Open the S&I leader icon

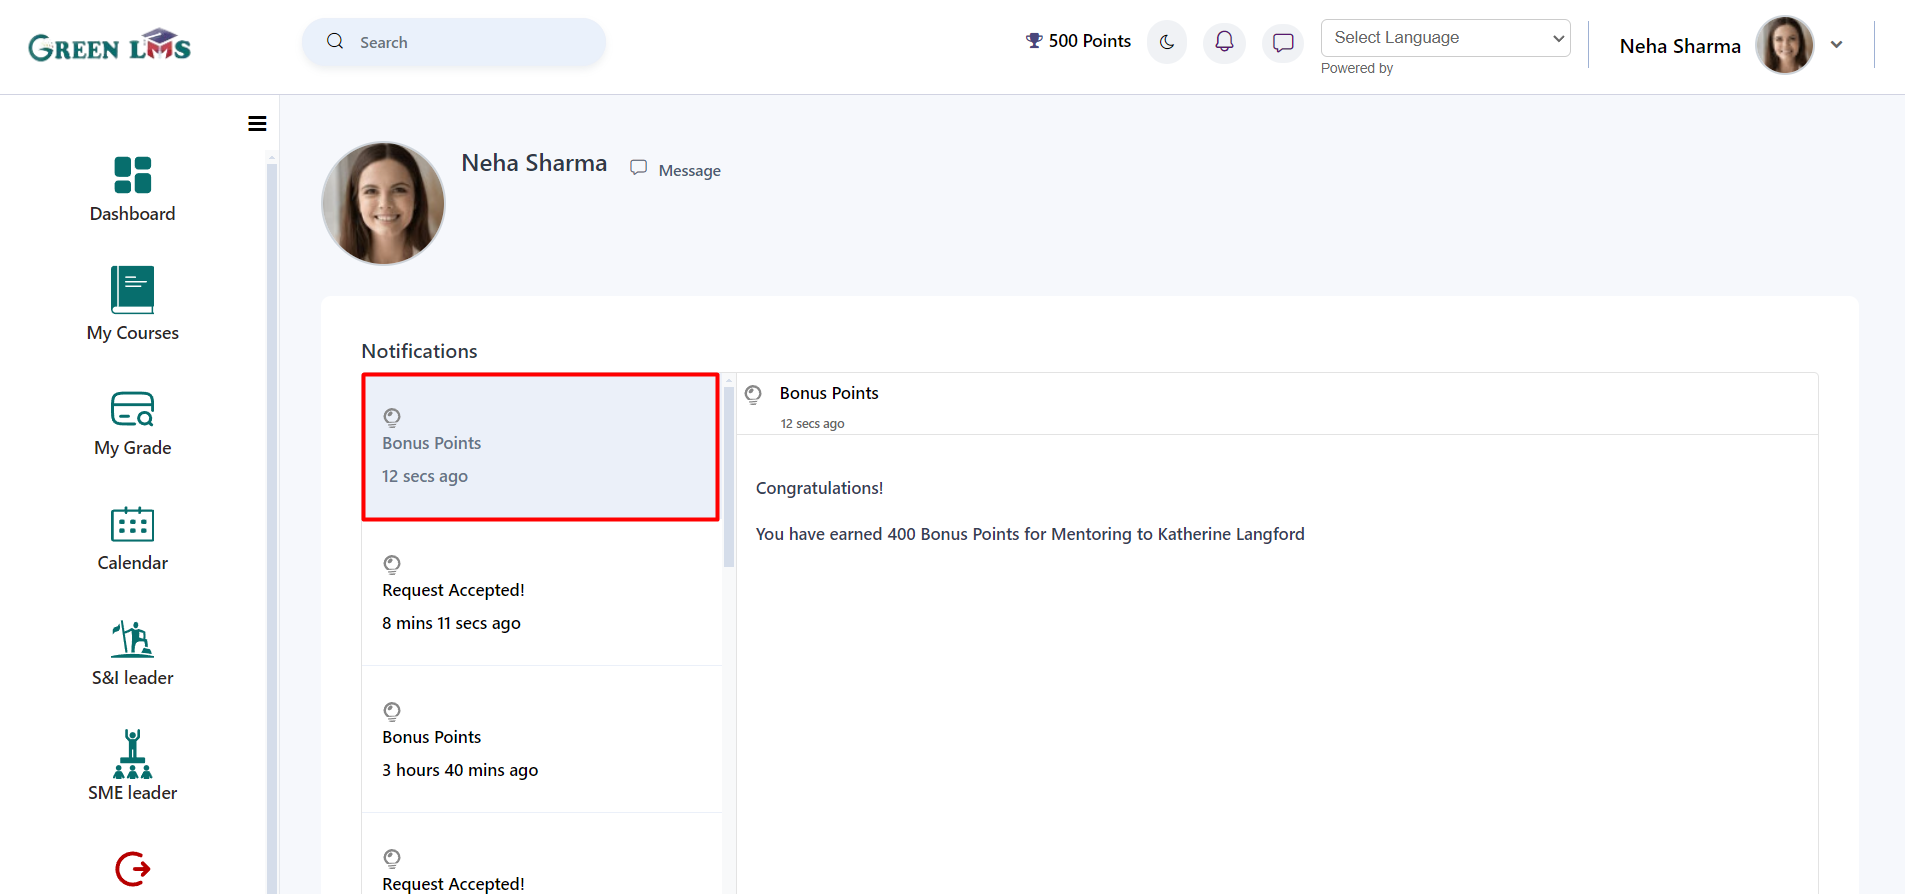click(x=133, y=639)
